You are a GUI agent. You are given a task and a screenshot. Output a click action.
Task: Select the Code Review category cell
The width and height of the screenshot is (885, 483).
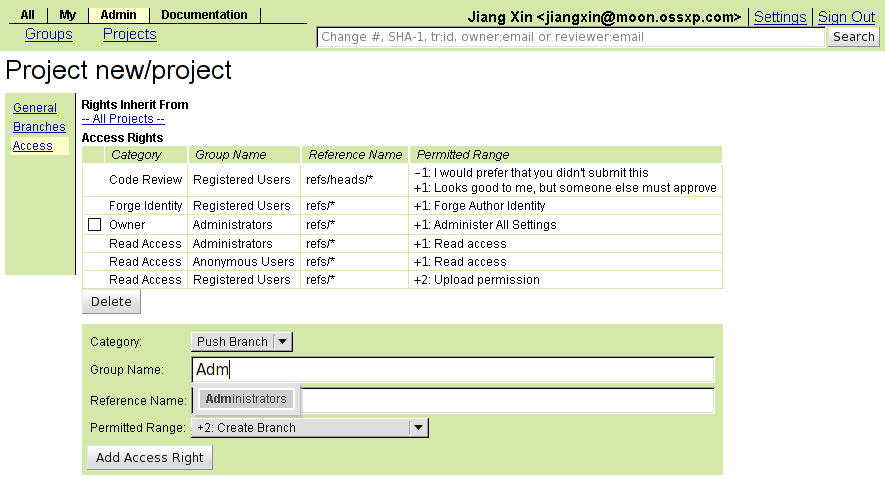tap(146, 180)
